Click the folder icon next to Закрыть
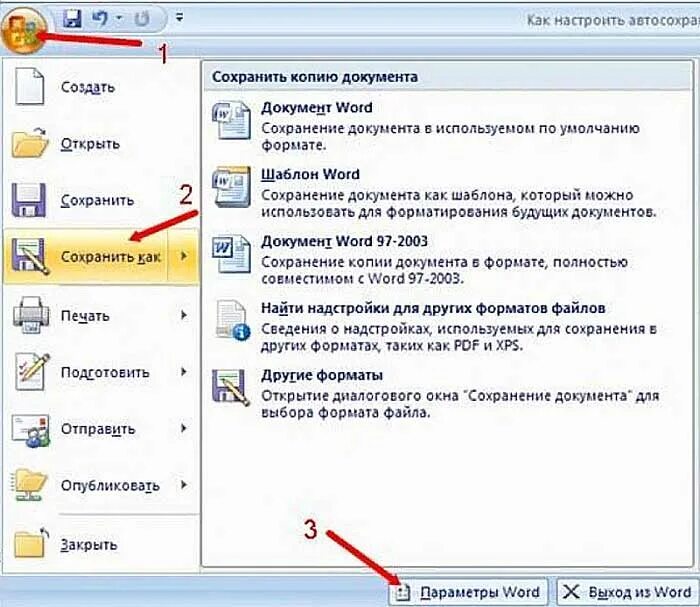The height and width of the screenshot is (607, 700). [30, 543]
